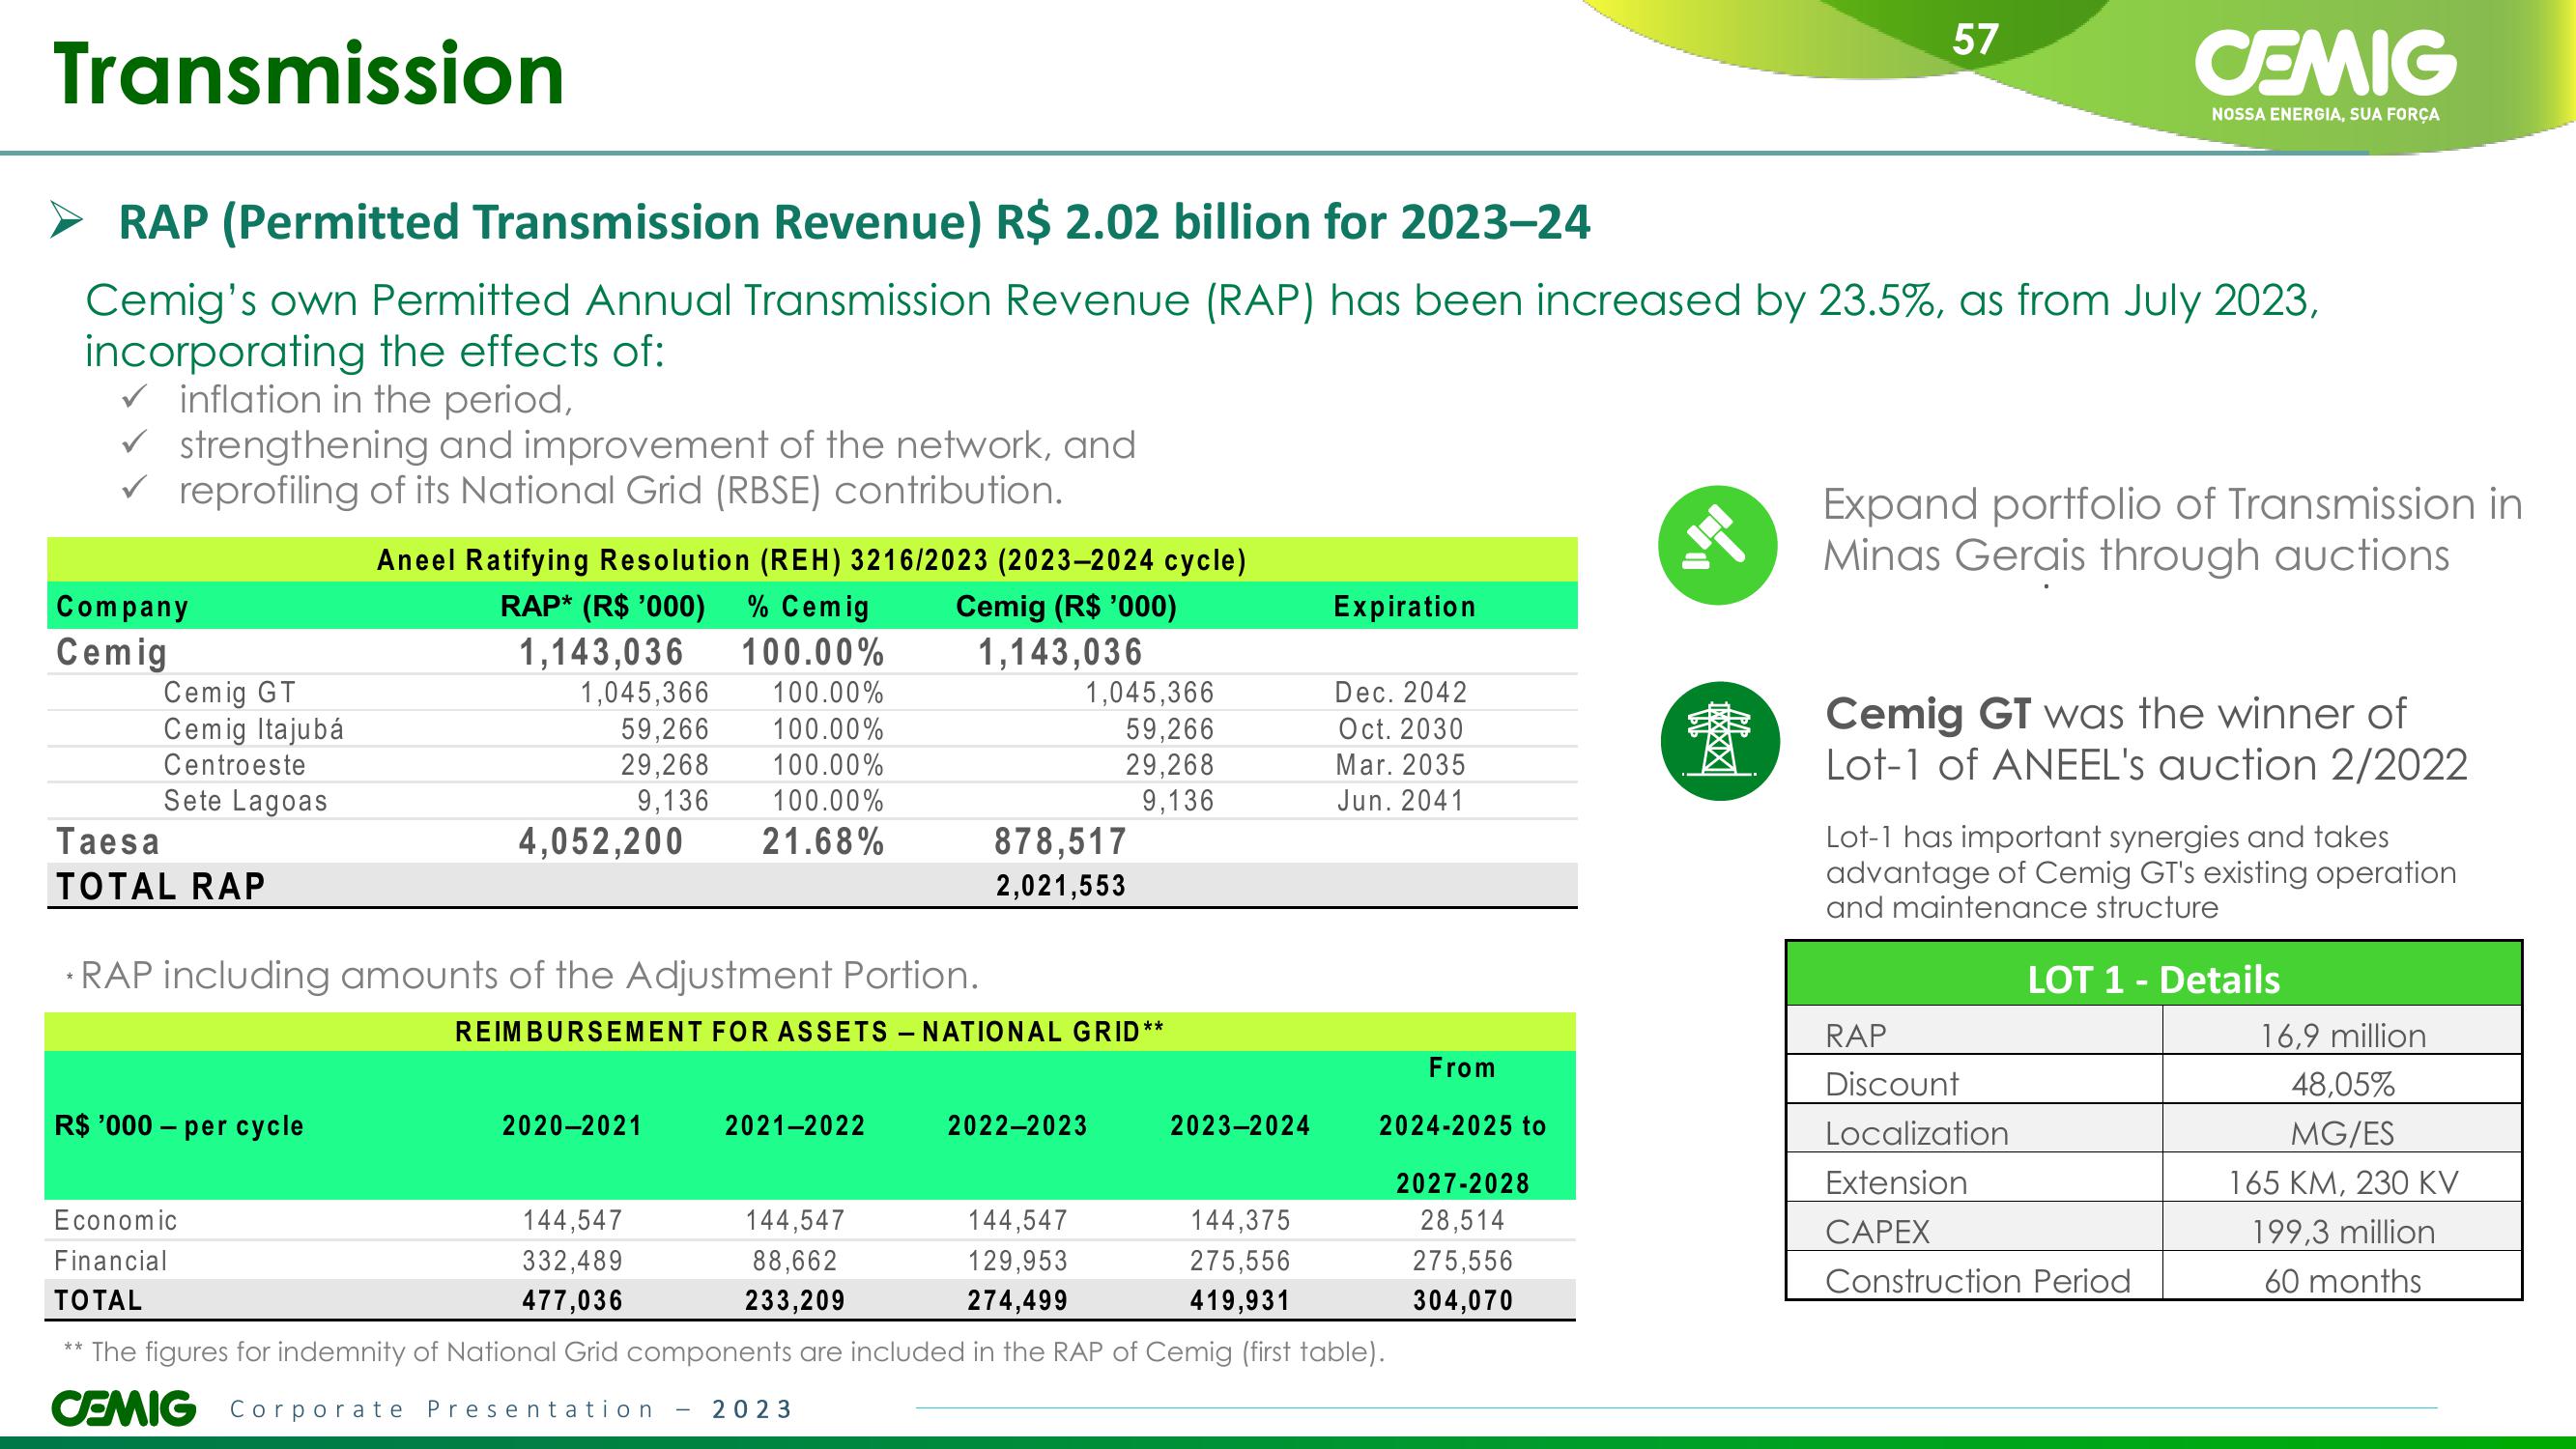Click the checkmark beside 'strengthening and improvement'

(x=134, y=444)
